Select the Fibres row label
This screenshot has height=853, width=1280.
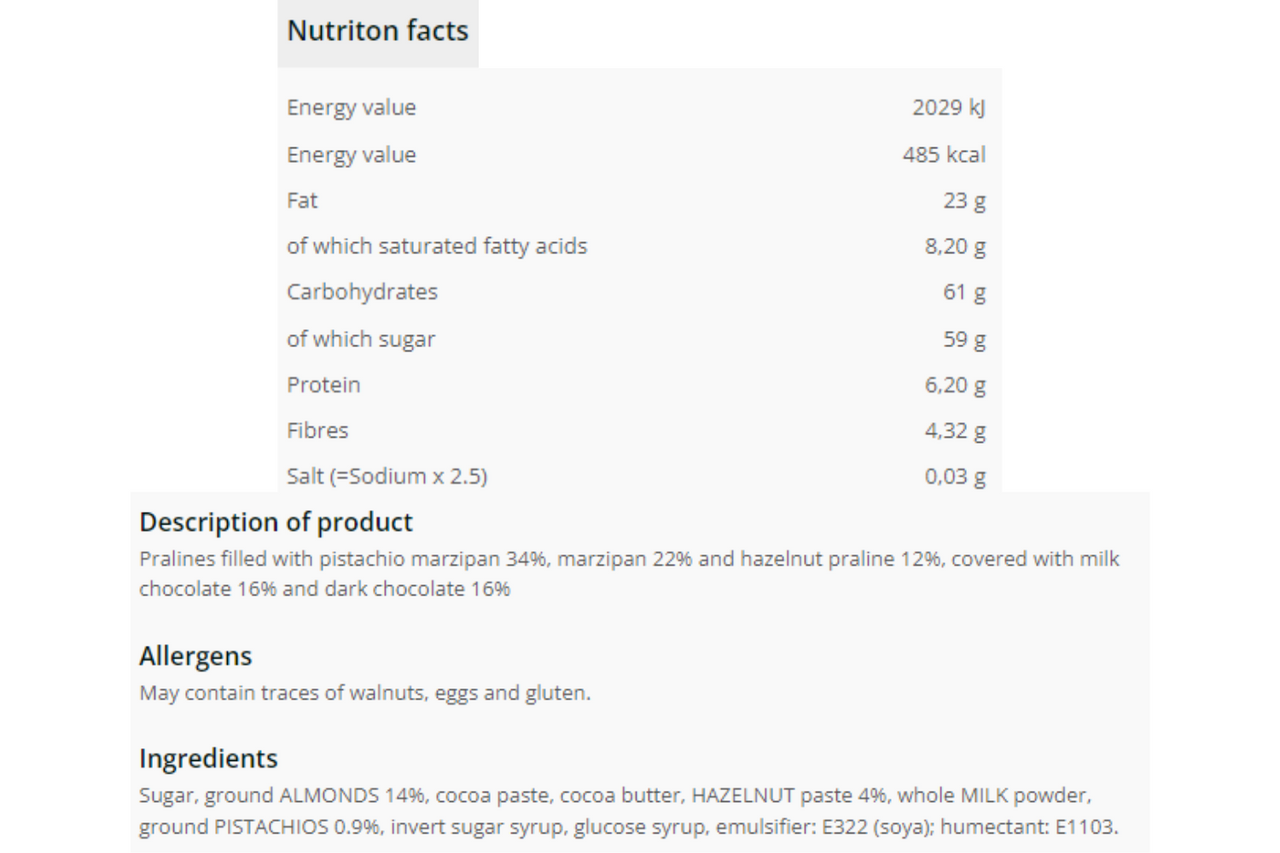pos(318,431)
